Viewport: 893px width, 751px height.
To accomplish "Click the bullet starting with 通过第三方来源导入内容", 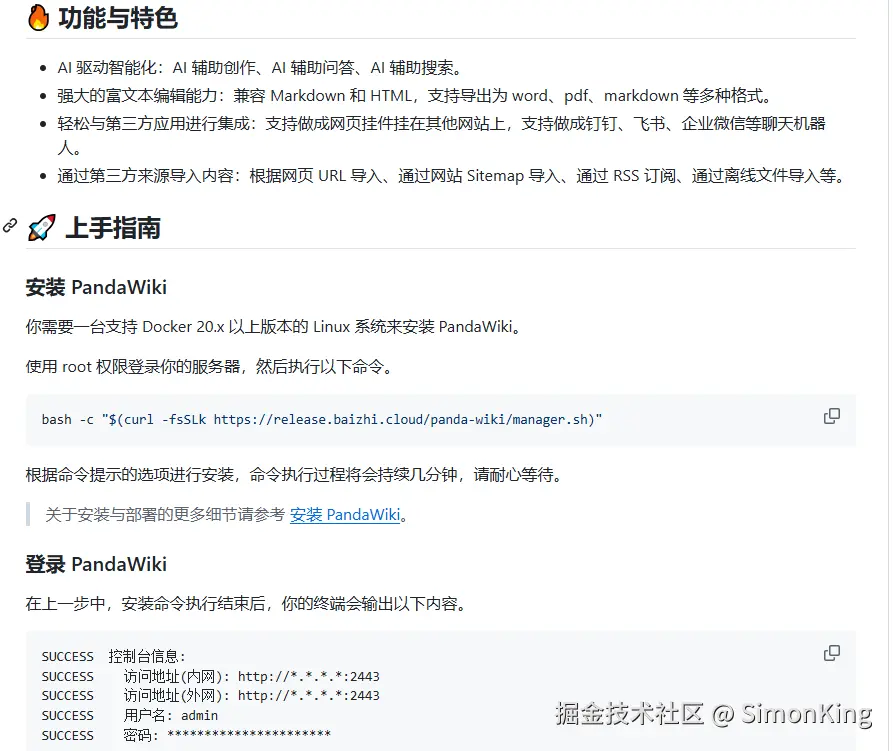I will [x=450, y=176].
